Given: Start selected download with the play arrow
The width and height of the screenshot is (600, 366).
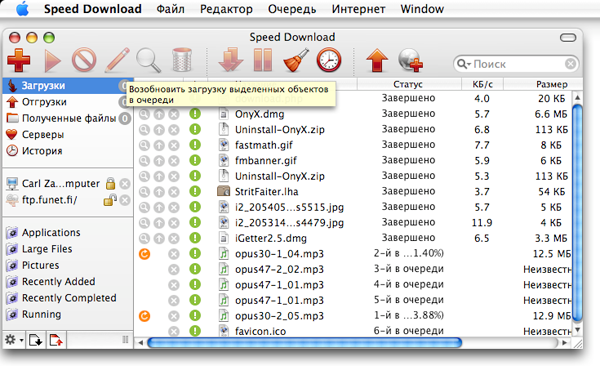Looking at the screenshot, I should point(52,61).
